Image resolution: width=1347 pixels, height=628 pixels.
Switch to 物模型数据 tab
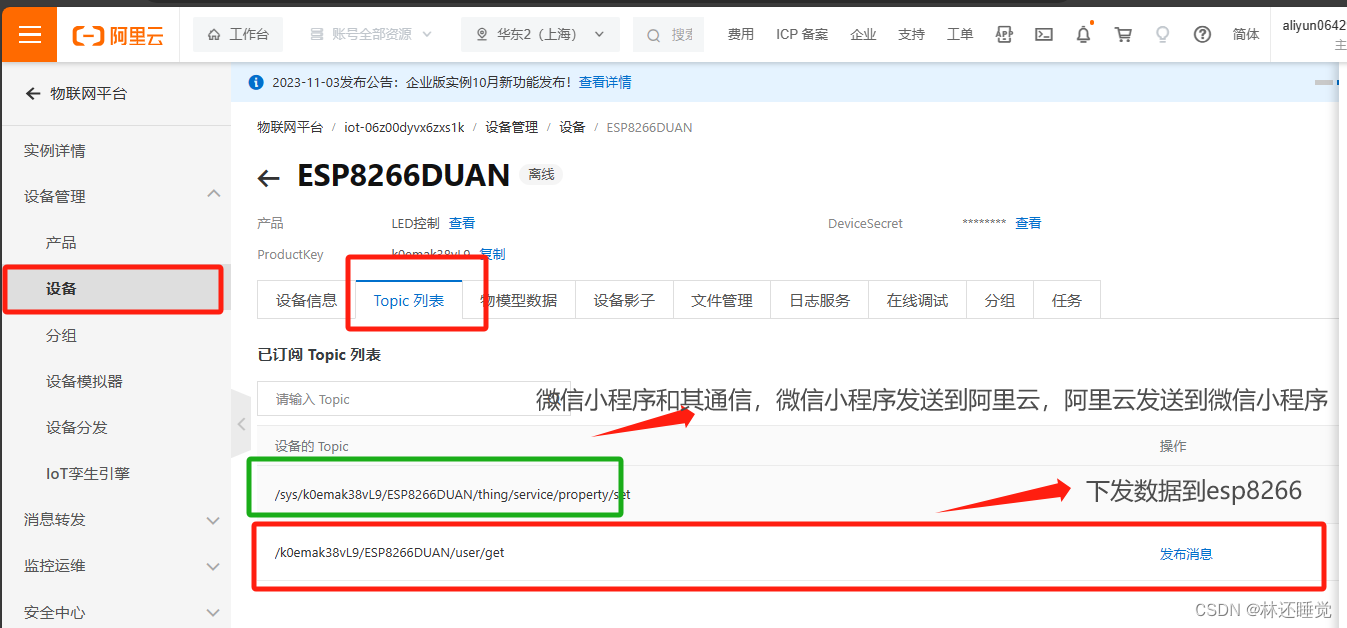click(x=519, y=300)
